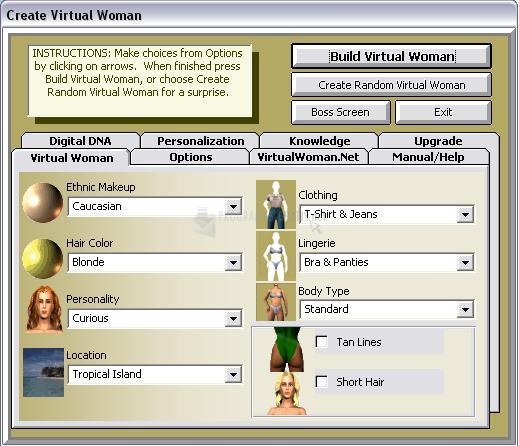The height and width of the screenshot is (446, 519).
Task: Open the Clothing dropdown showing T-Shirt & Jeans
Action: 465,215
